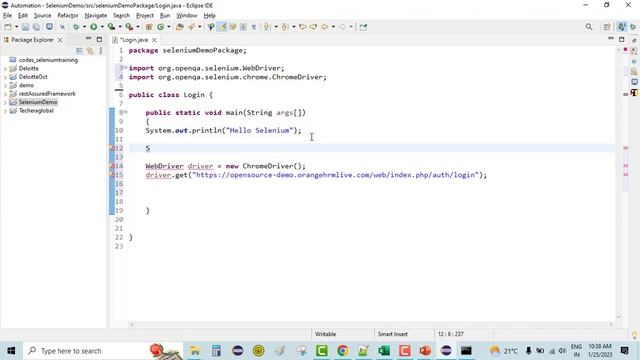Expand the Techeraglobal project
The image size is (640, 360).
(x=5, y=111)
